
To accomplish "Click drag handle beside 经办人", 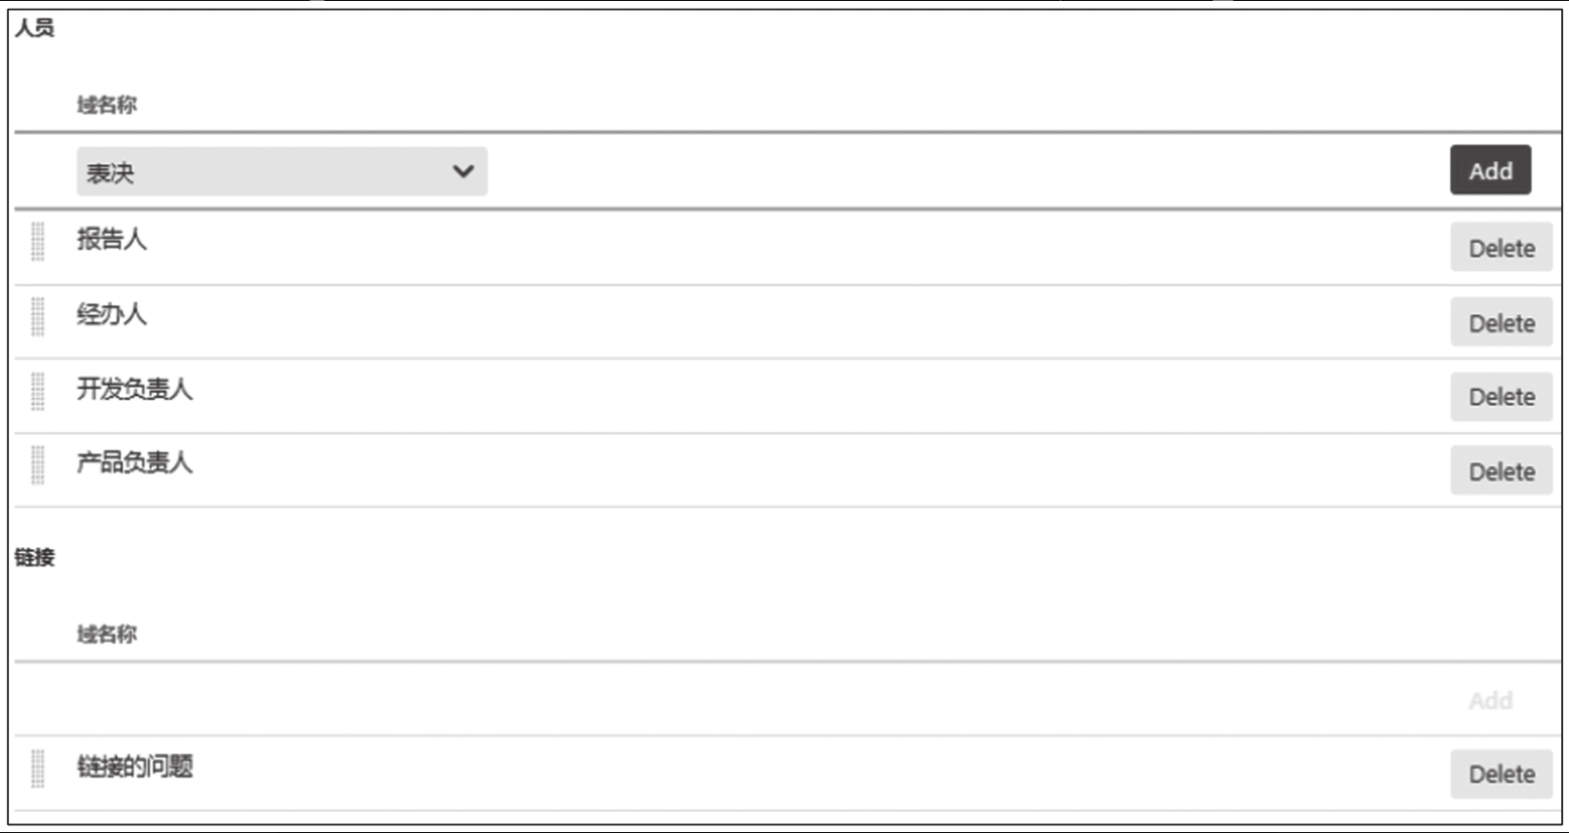I will tap(38, 316).
